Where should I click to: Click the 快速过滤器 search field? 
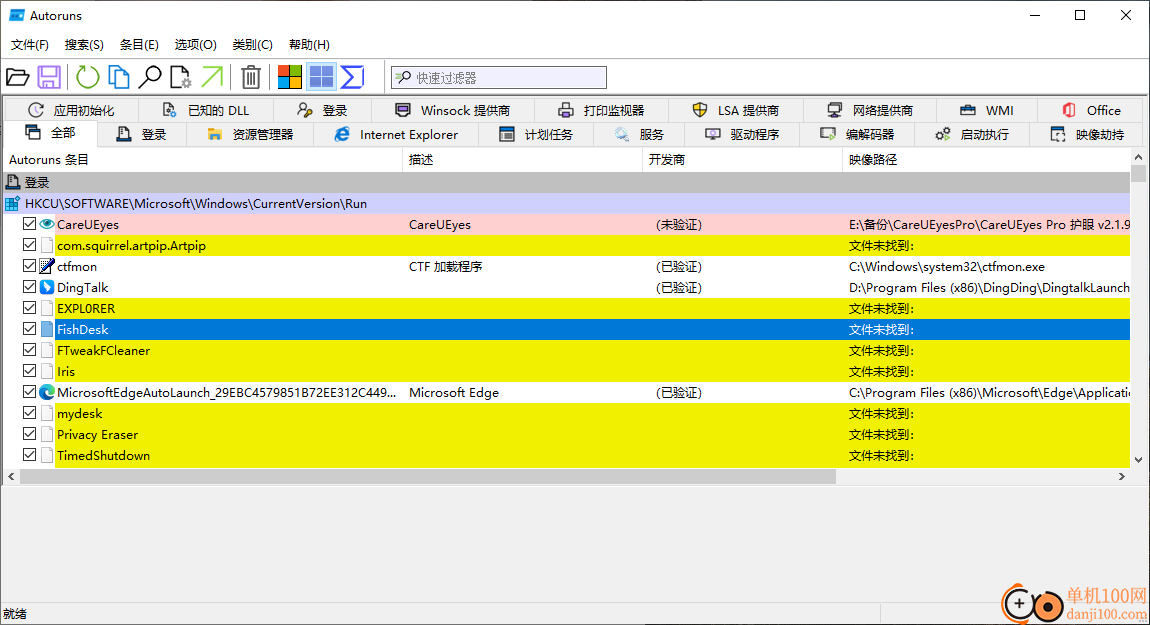(499, 78)
